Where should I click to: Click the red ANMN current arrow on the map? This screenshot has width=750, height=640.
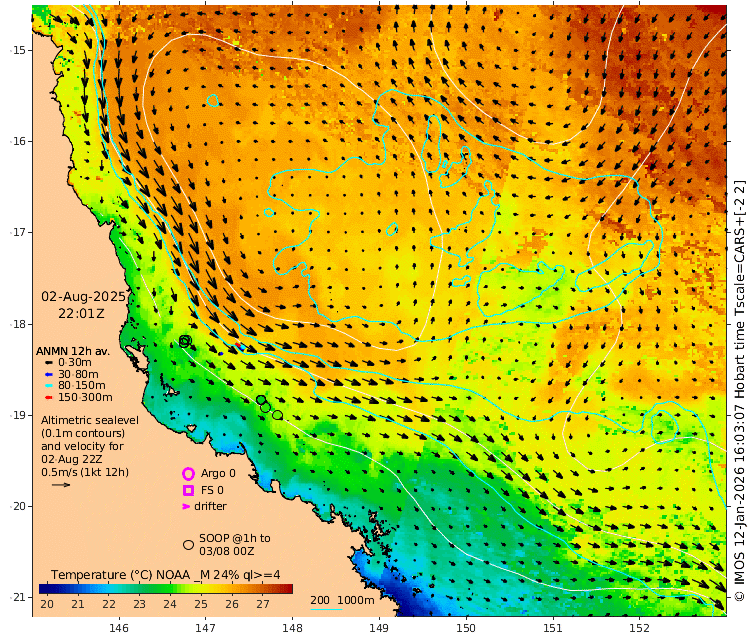[x=238, y=344]
